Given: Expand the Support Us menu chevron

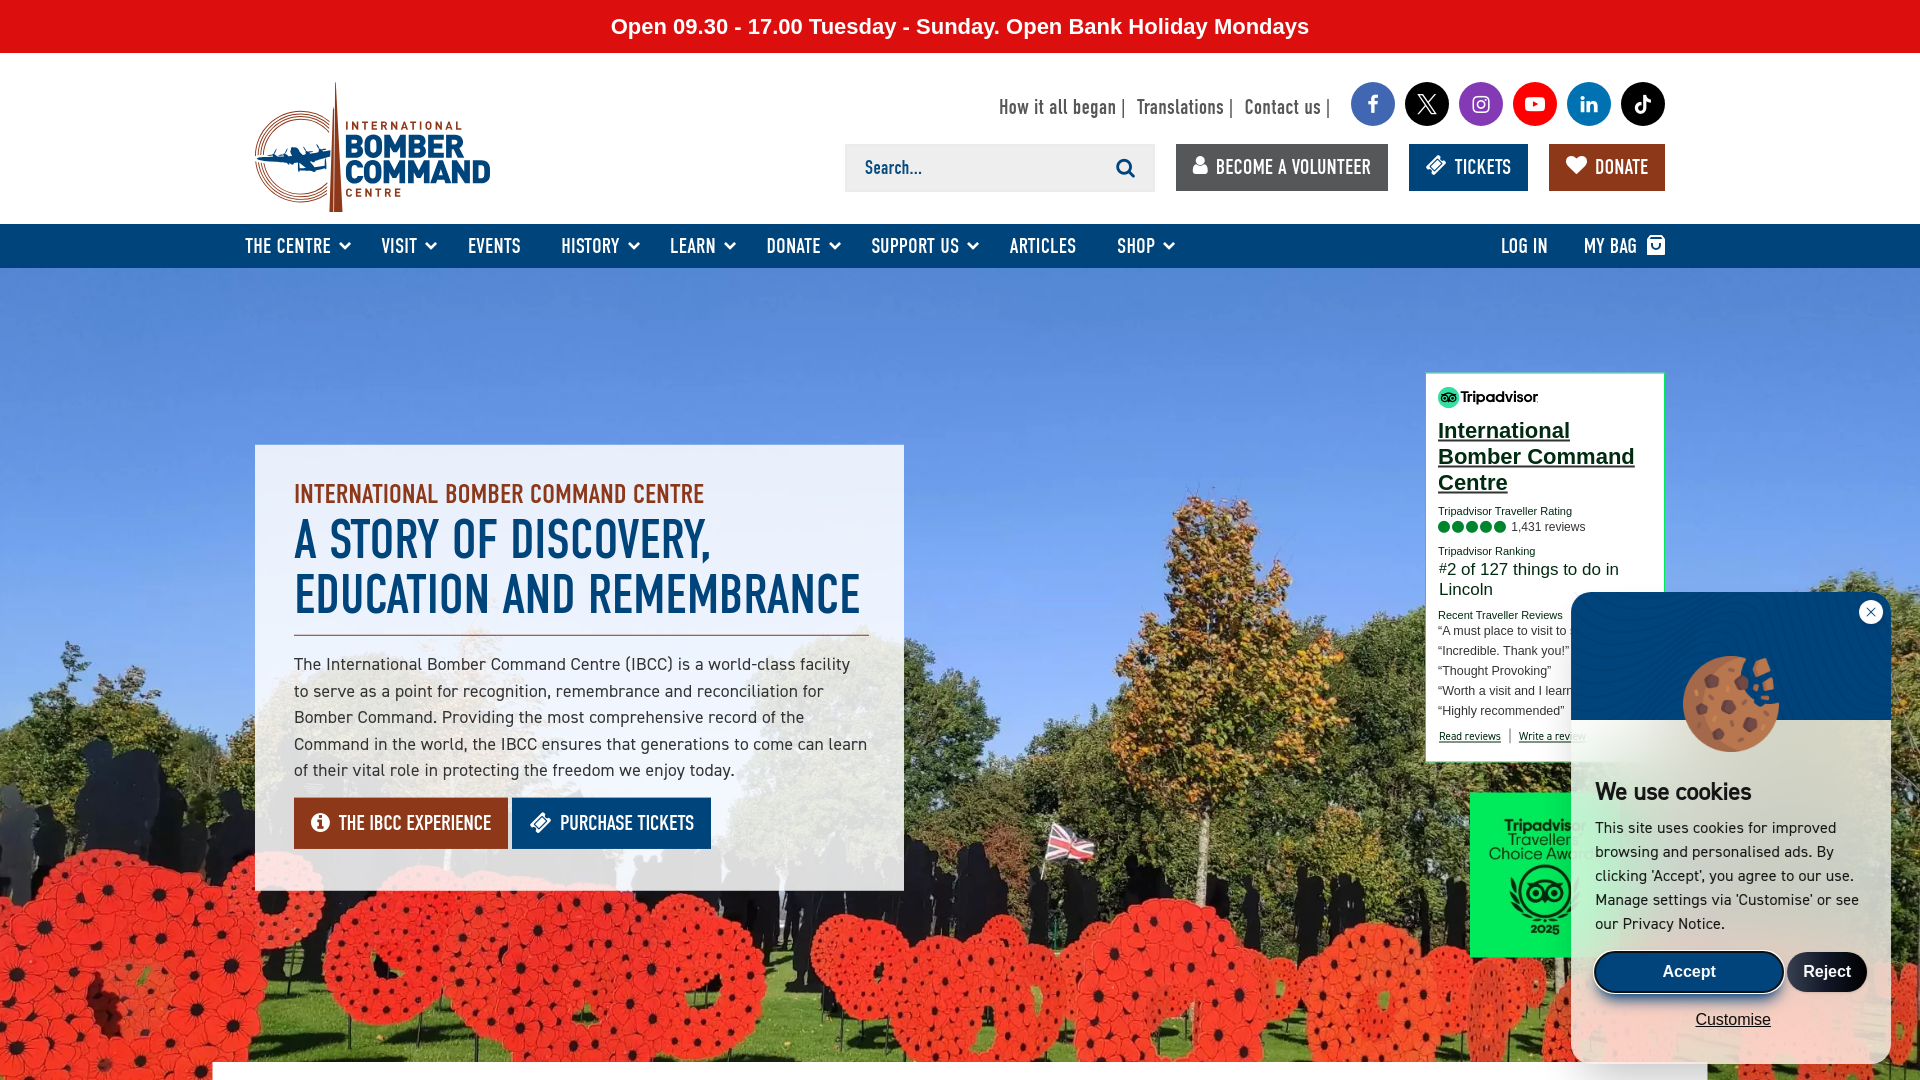Looking at the screenshot, I should pyautogui.click(x=973, y=246).
